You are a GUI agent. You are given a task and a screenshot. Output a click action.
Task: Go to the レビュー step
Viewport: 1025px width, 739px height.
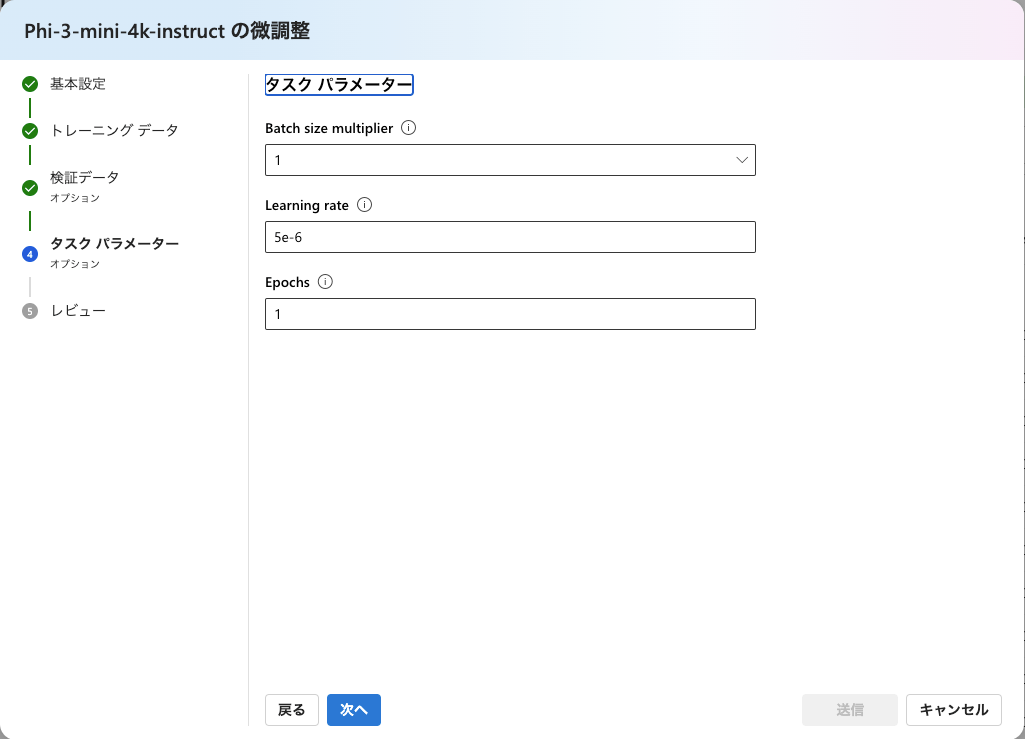click(78, 311)
